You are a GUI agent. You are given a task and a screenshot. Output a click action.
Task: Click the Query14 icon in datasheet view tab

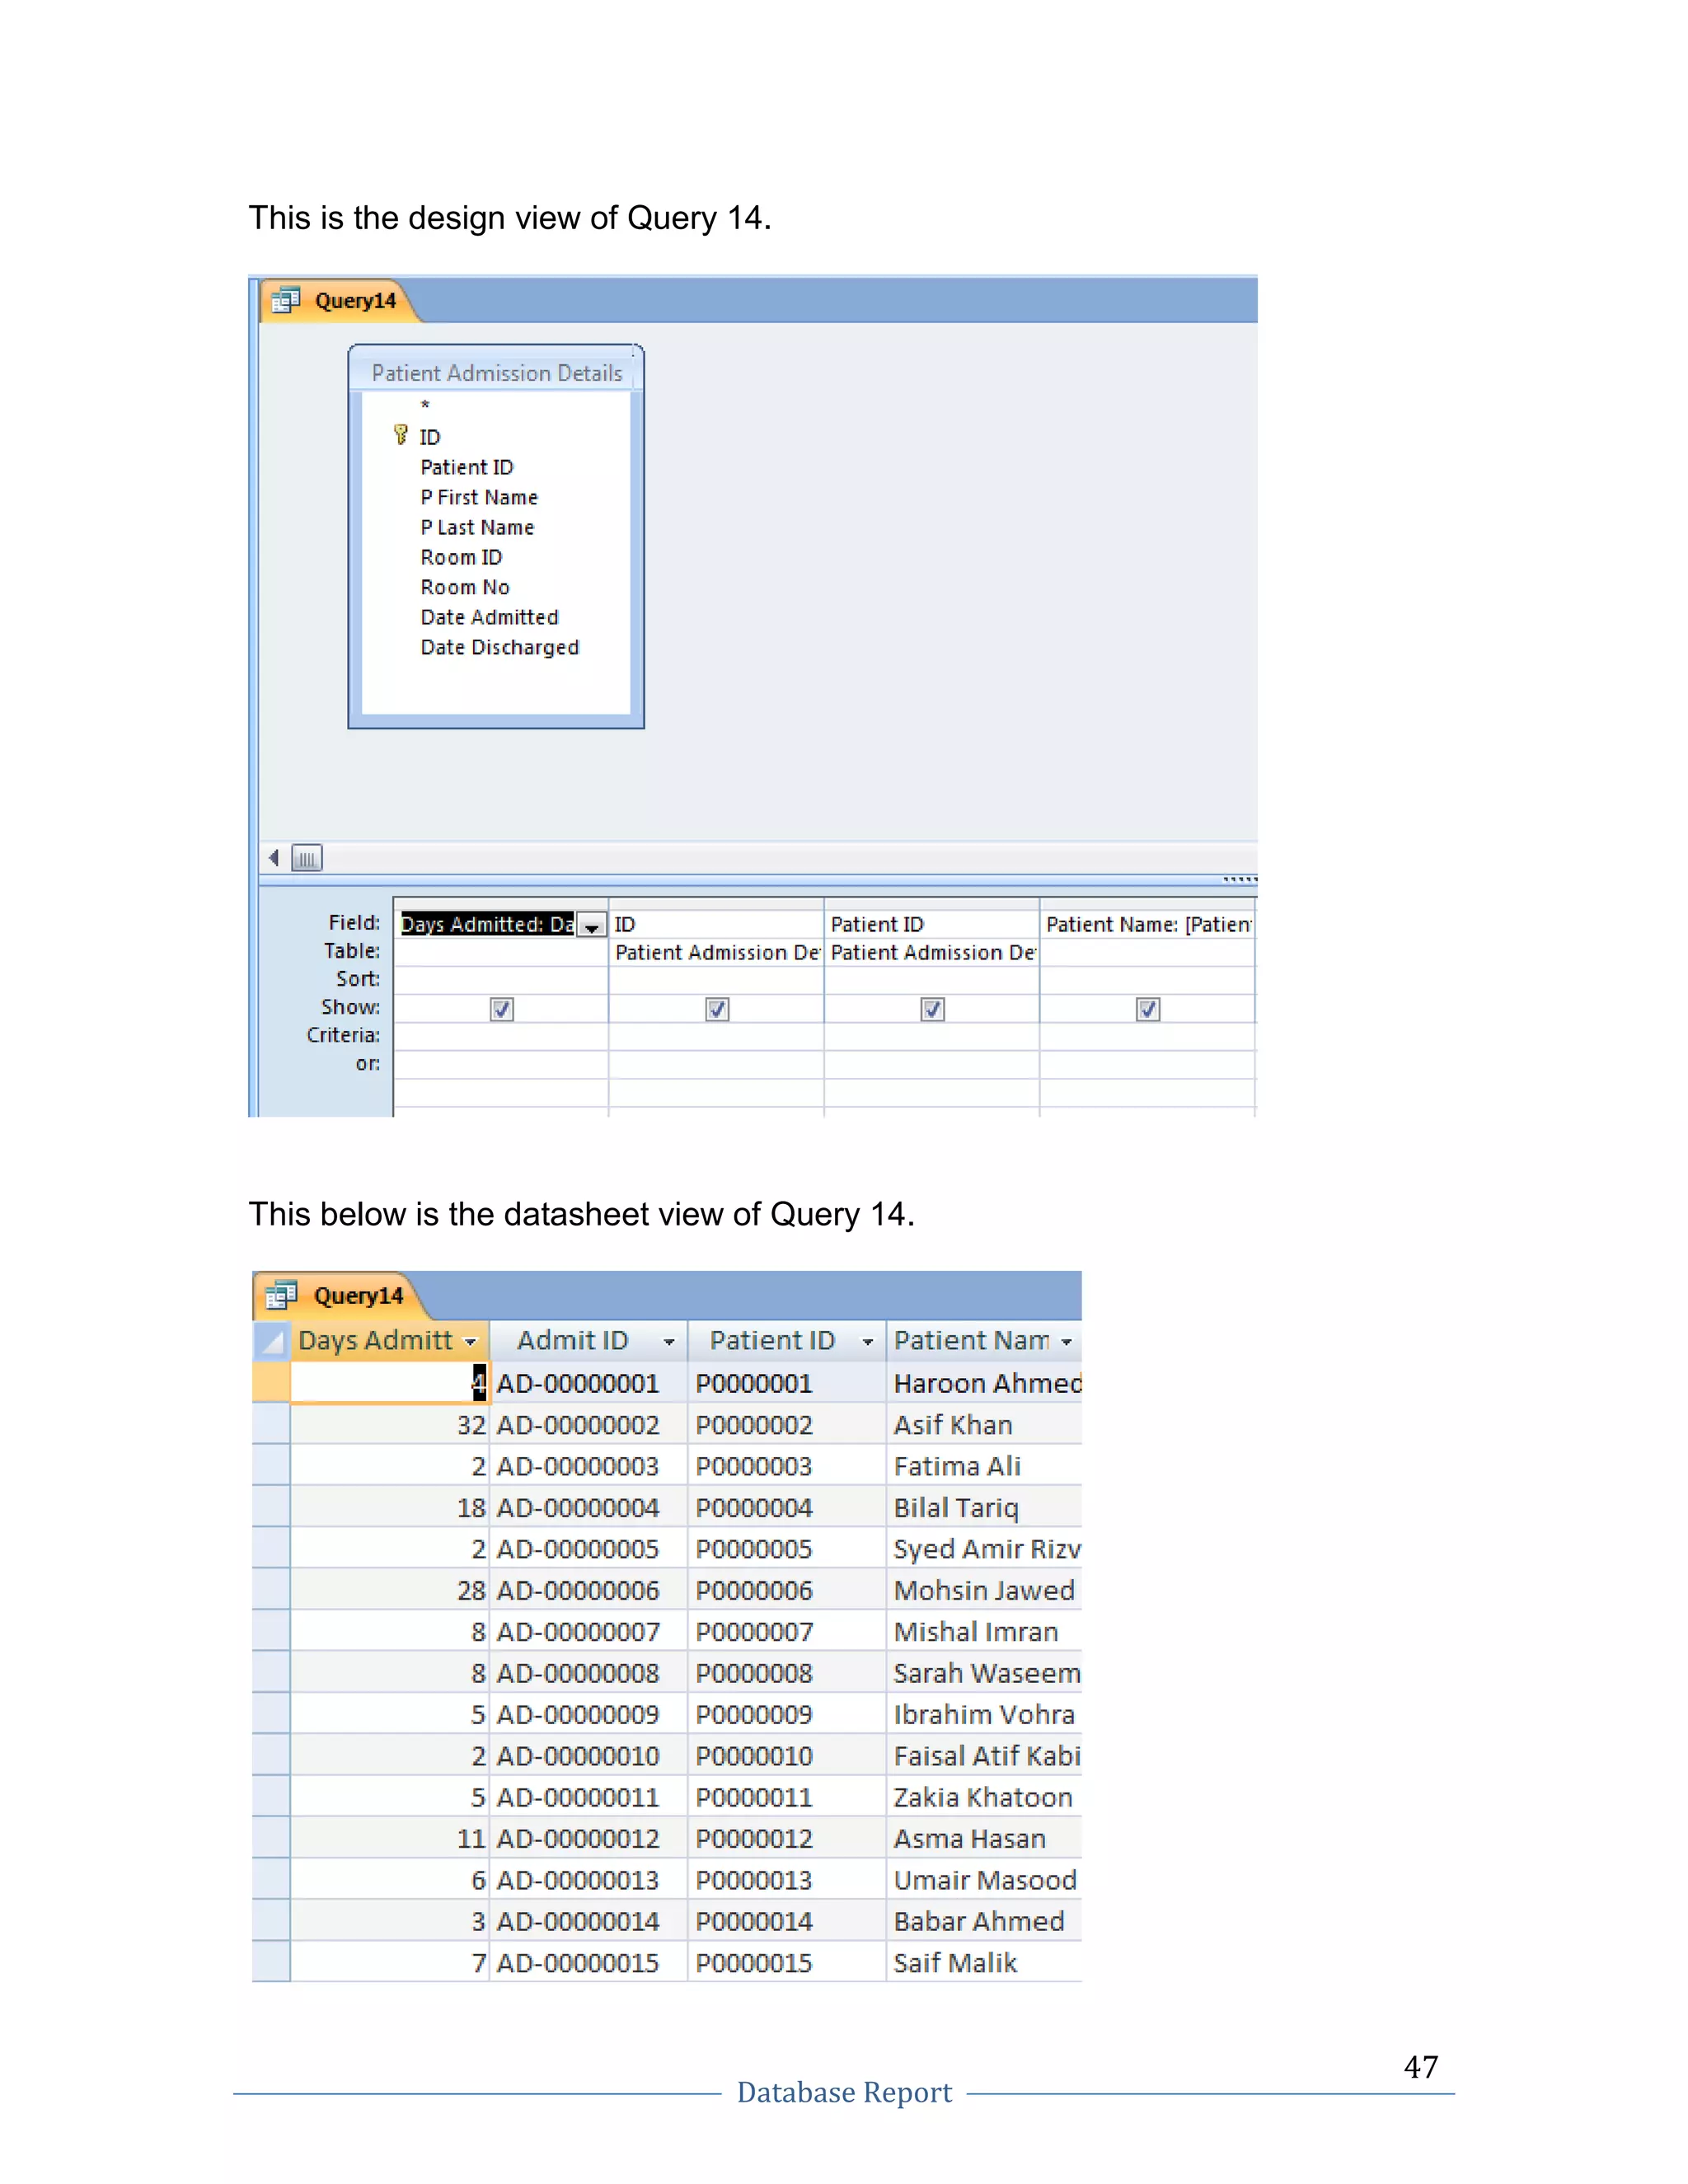281,1295
